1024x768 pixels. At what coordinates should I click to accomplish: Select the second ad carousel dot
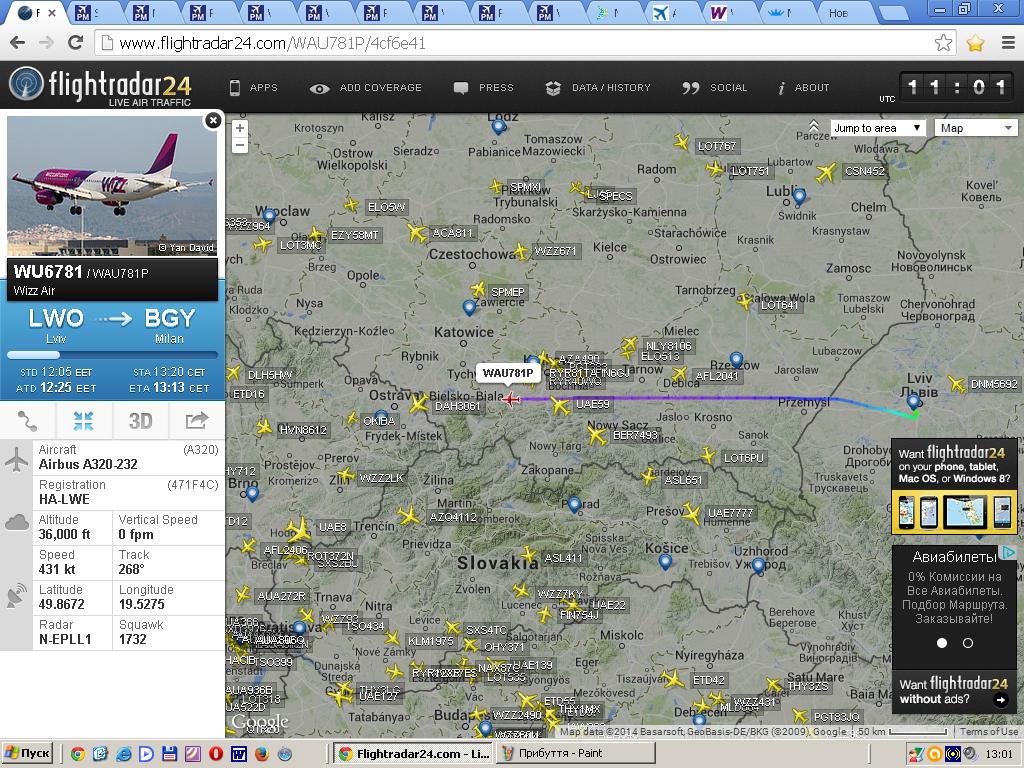tap(967, 643)
